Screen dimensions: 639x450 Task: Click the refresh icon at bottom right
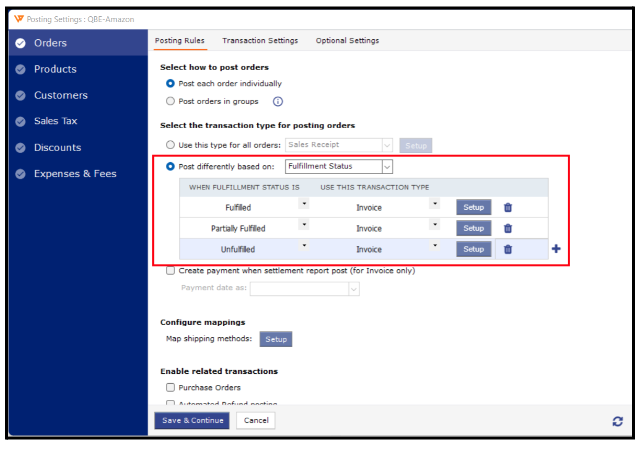point(617,422)
